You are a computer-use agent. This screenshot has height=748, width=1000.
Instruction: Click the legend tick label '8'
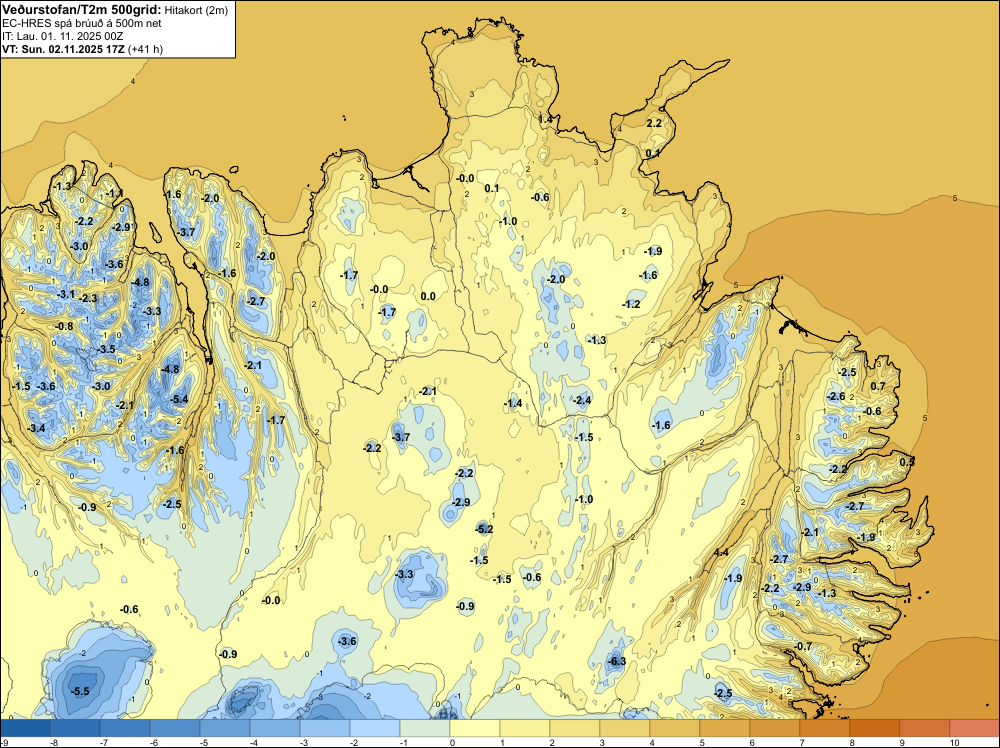click(x=851, y=742)
